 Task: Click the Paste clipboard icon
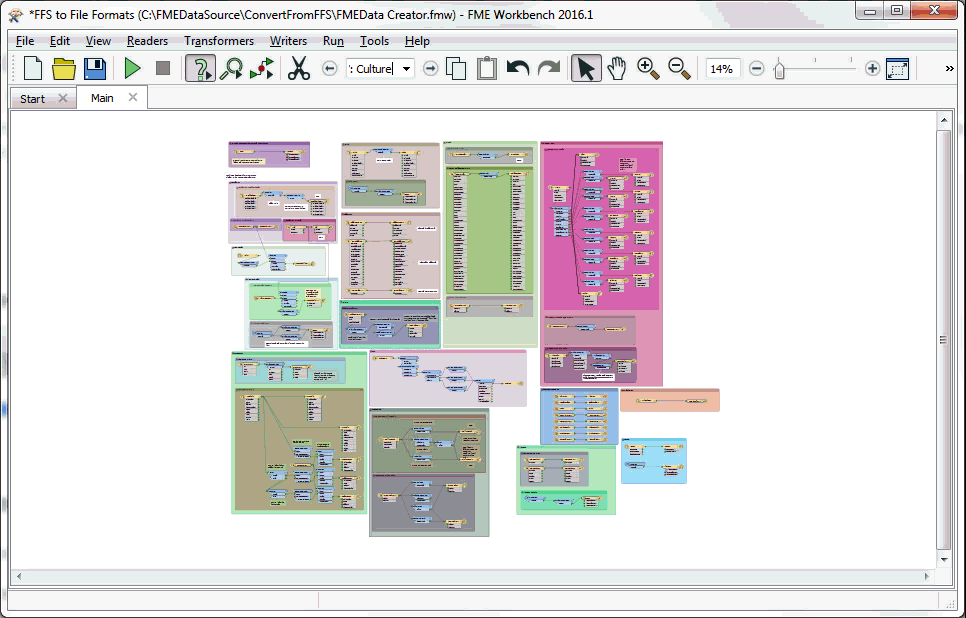tap(487, 69)
